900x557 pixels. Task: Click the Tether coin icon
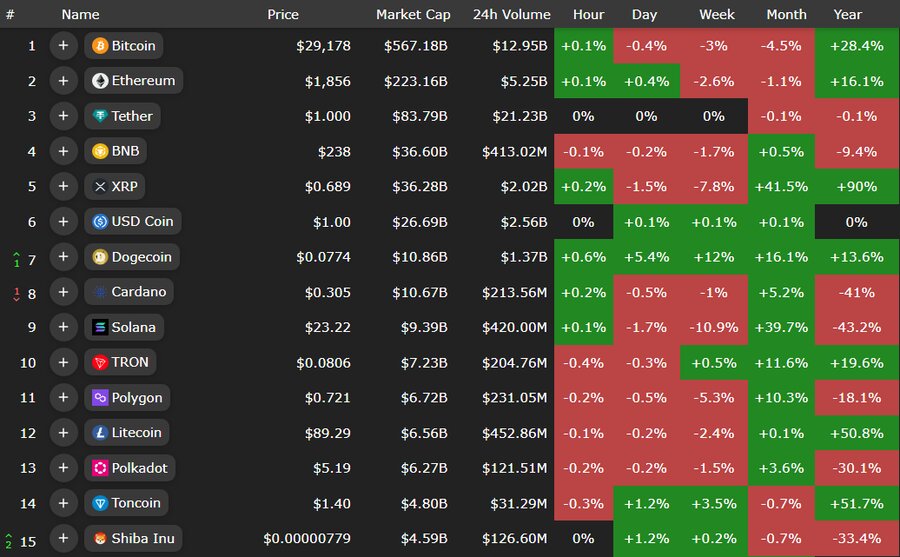[x=99, y=116]
